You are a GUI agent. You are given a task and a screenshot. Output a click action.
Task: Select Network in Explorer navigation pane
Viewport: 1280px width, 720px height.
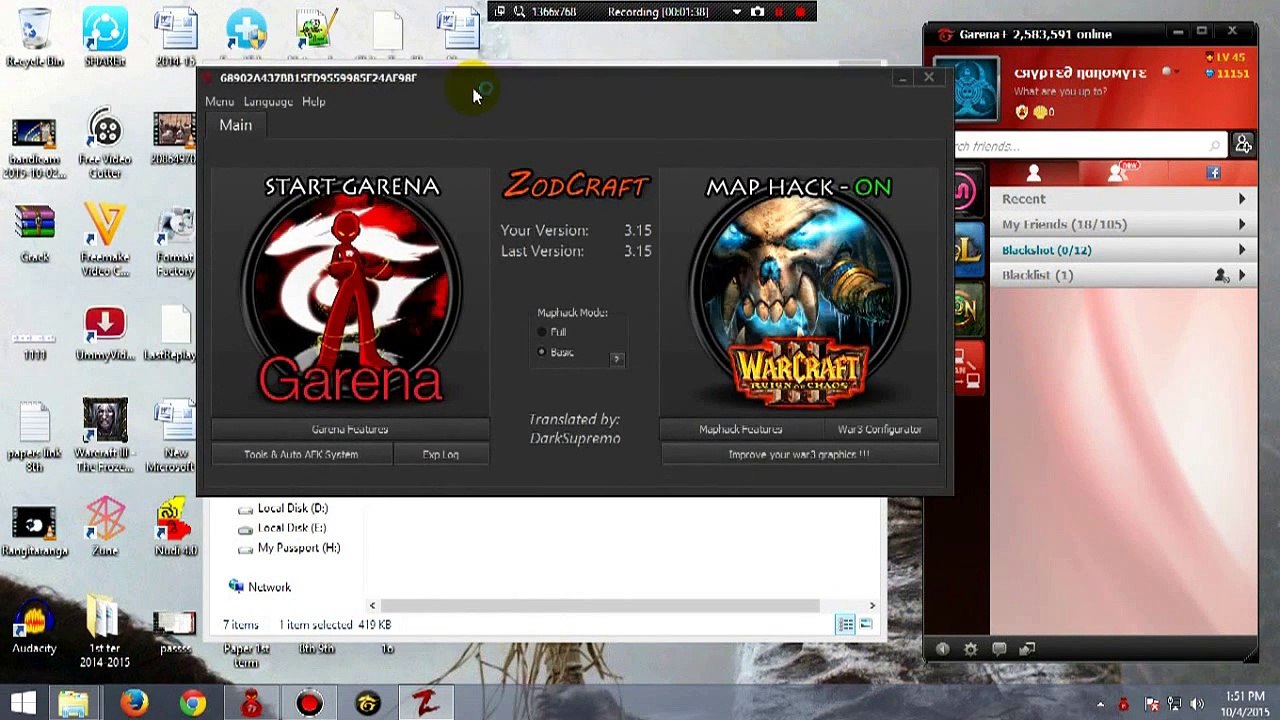coord(260,587)
